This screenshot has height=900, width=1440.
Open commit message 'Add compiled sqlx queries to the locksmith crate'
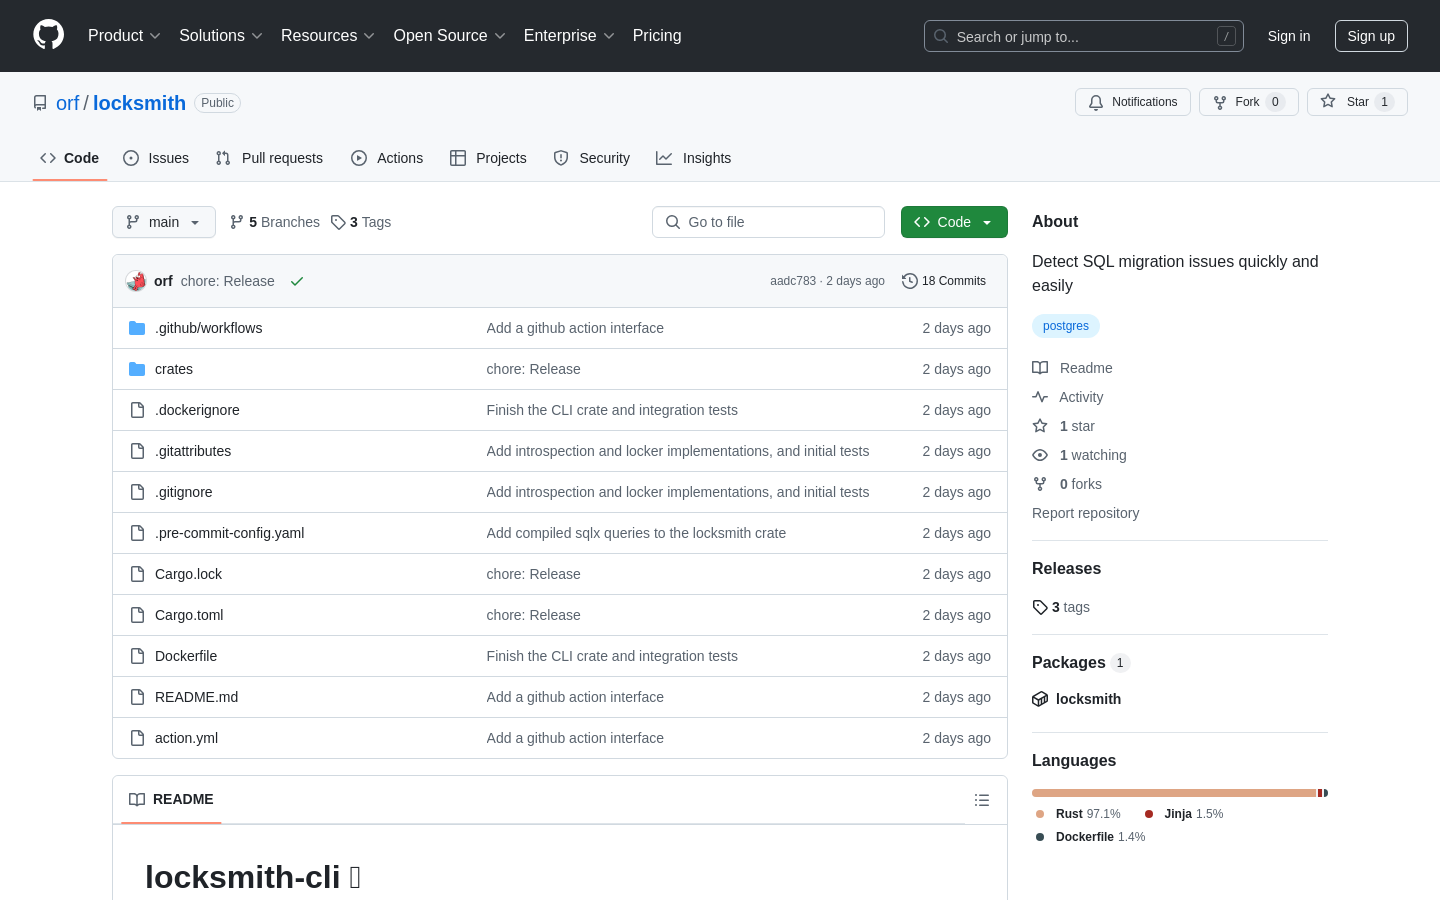[x=636, y=533]
